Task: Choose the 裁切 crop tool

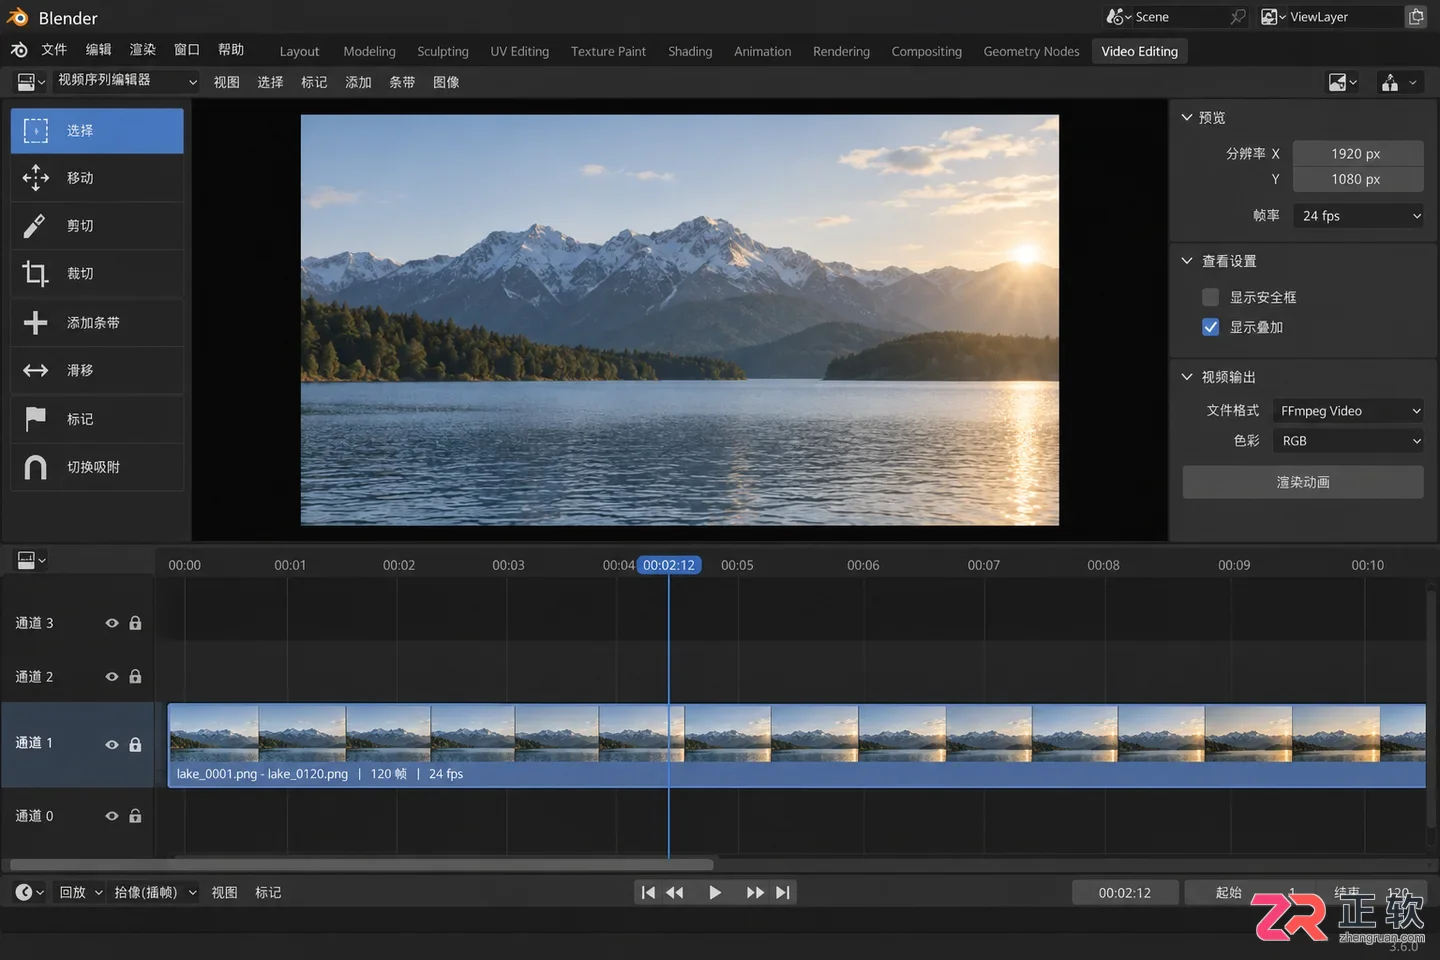Action: click(97, 274)
